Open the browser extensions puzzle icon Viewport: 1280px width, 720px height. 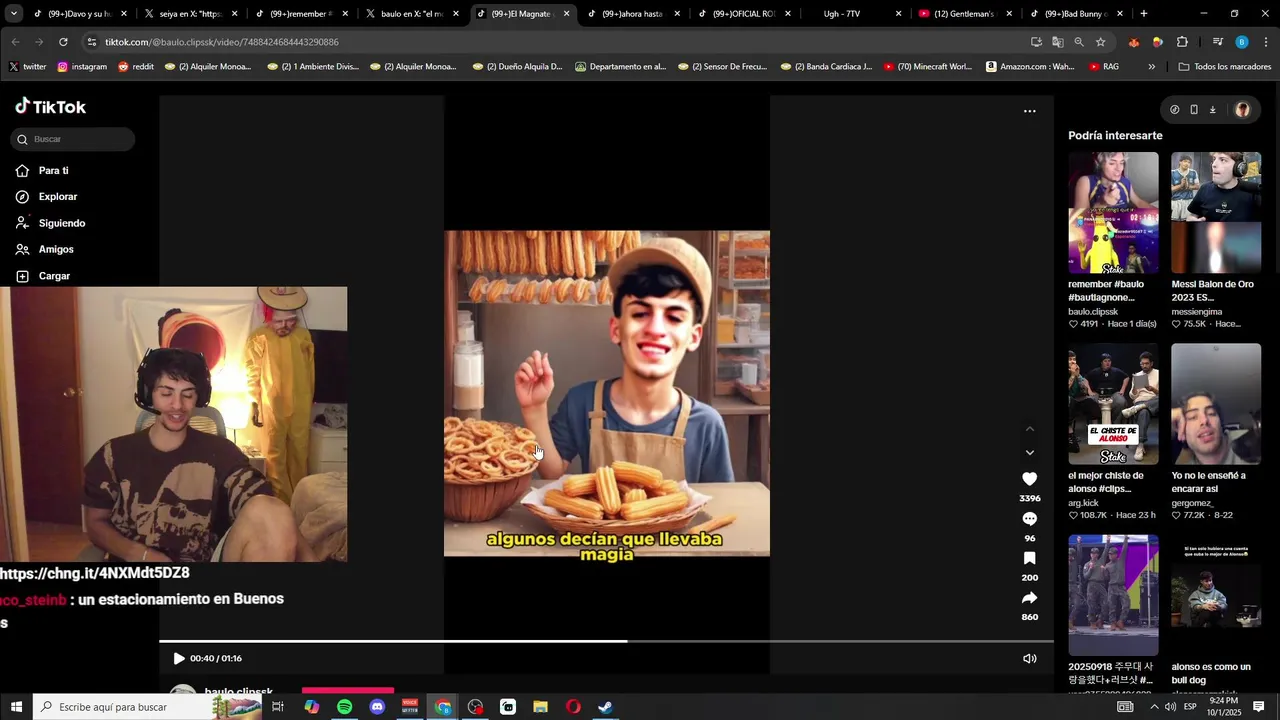[x=1182, y=42]
